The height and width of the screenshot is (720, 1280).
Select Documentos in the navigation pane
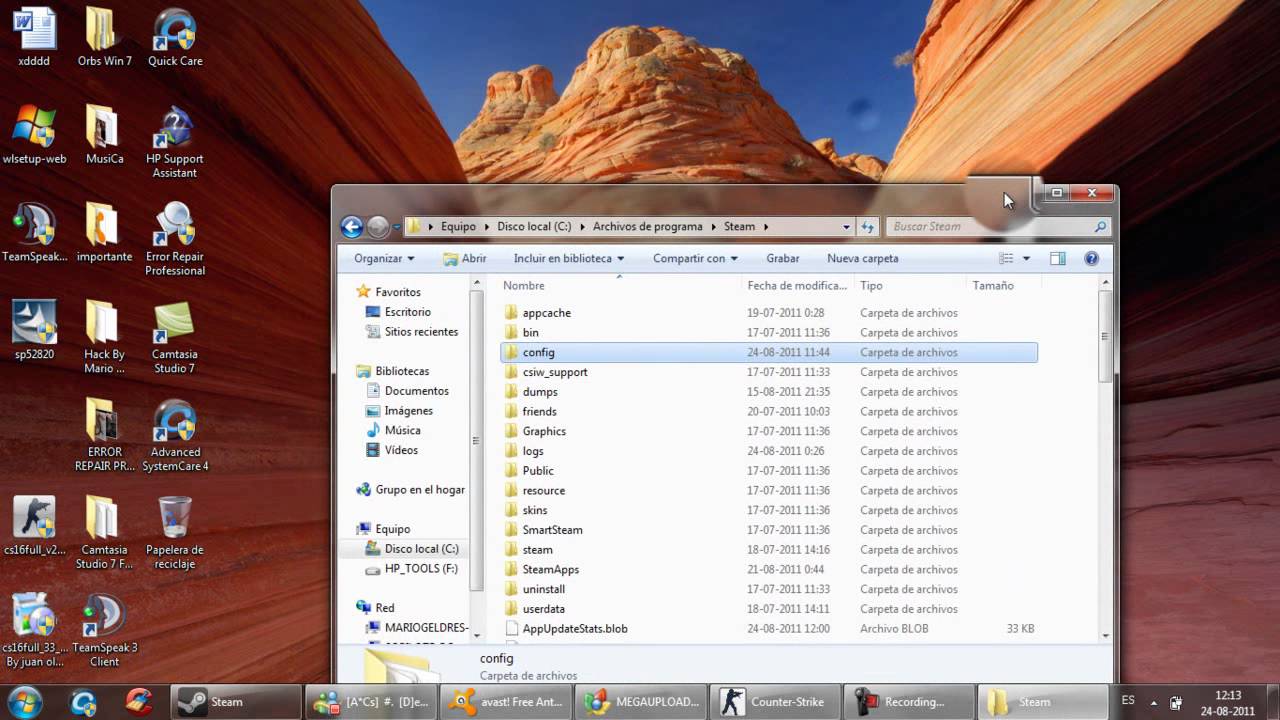tap(416, 391)
